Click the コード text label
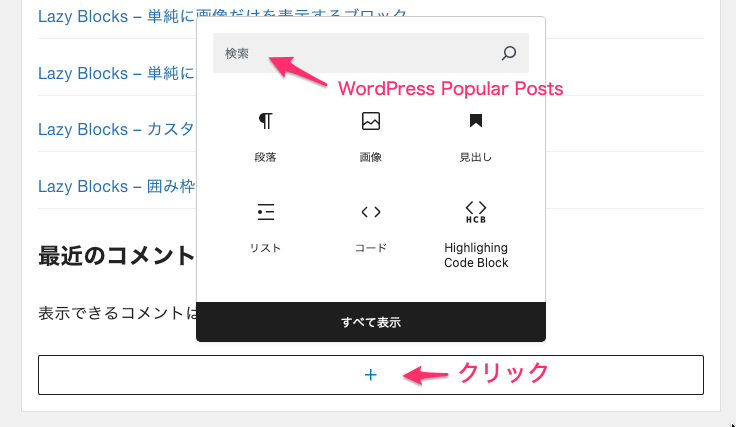The height and width of the screenshot is (427, 736). (371, 248)
